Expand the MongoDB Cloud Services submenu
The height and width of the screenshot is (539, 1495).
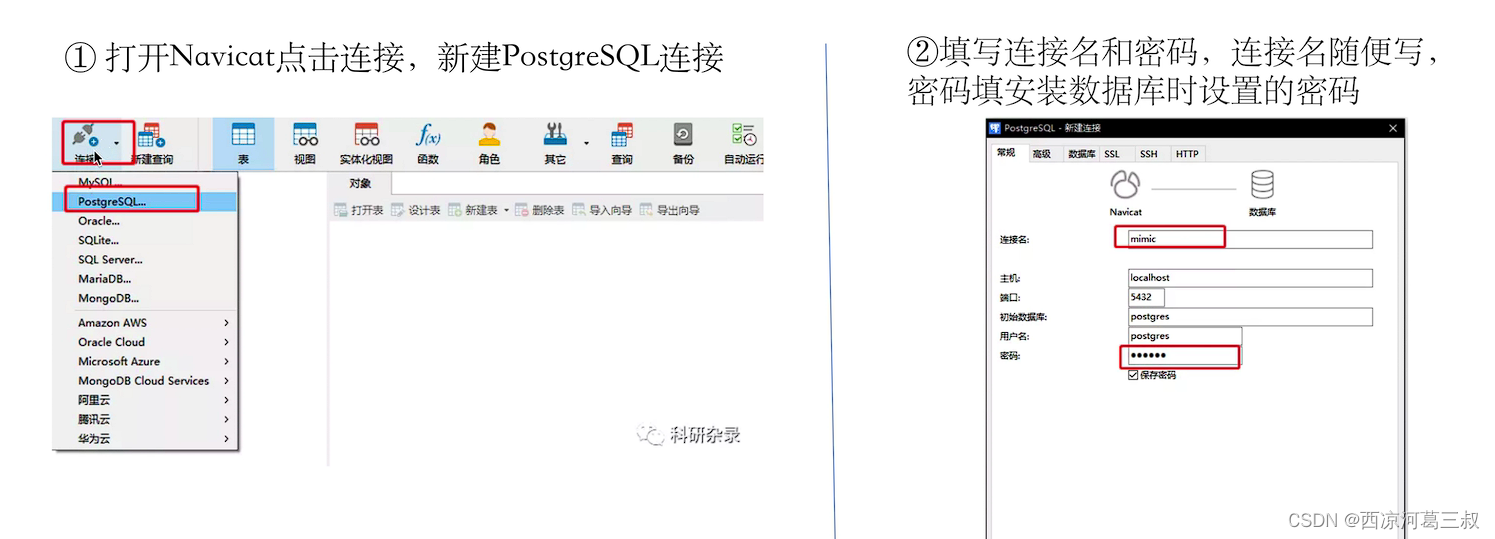click(x=227, y=381)
